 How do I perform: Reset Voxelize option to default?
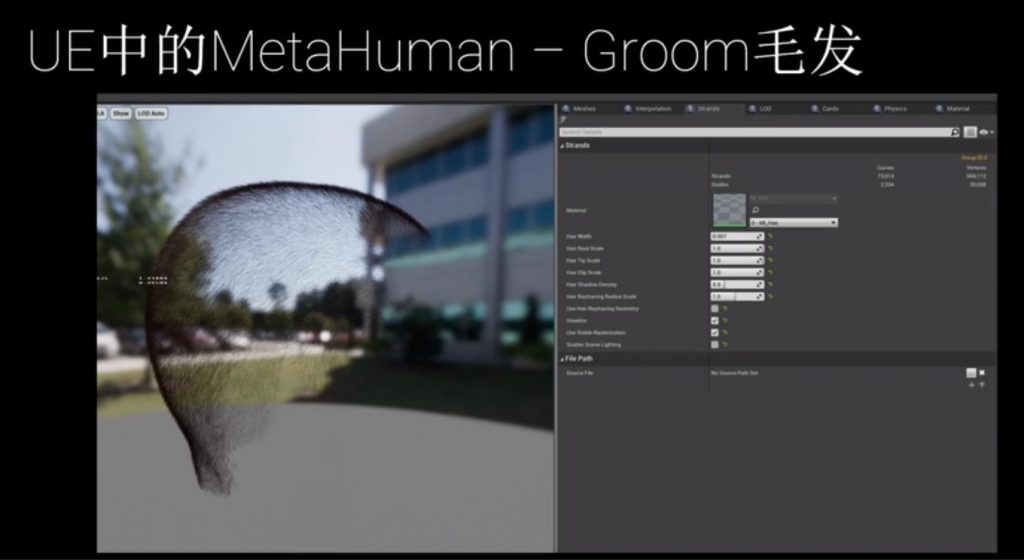click(x=725, y=320)
